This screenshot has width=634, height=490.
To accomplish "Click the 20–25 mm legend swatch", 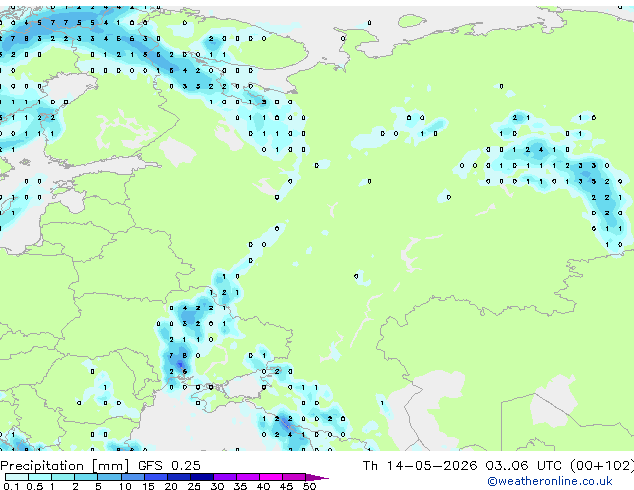I will click(178, 477).
